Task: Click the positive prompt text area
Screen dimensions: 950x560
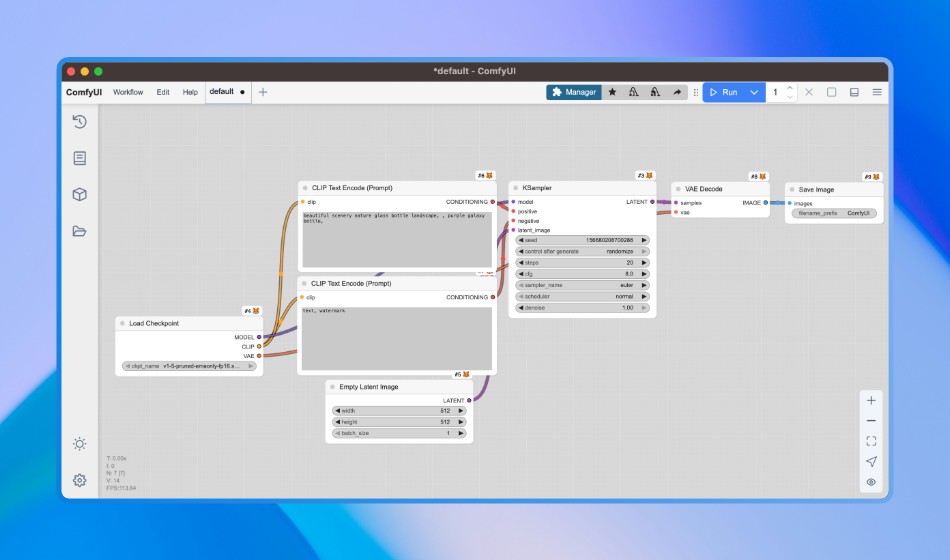Action: coord(397,239)
